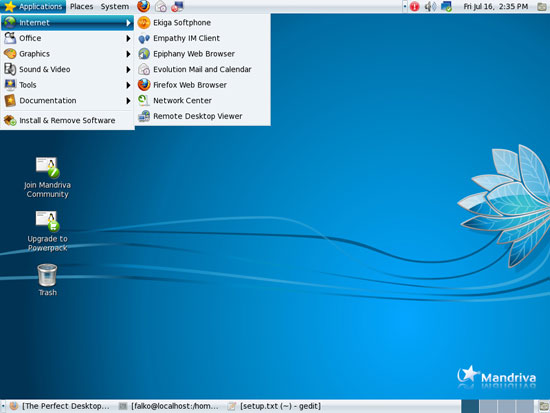This screenshot has height=413, width=550.
Task: Close the Applications menu via its panel button
Action: pos(33,6)
